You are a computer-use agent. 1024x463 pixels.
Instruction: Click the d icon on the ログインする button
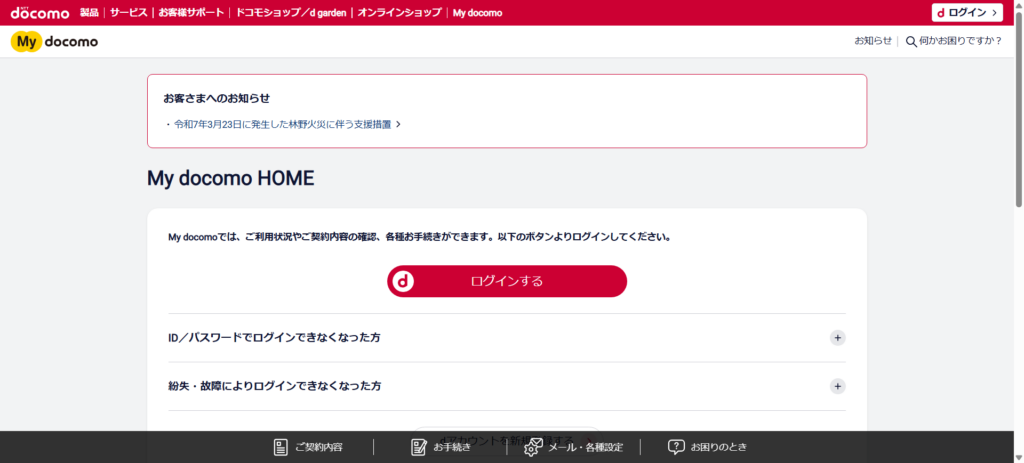click(403, 281)
